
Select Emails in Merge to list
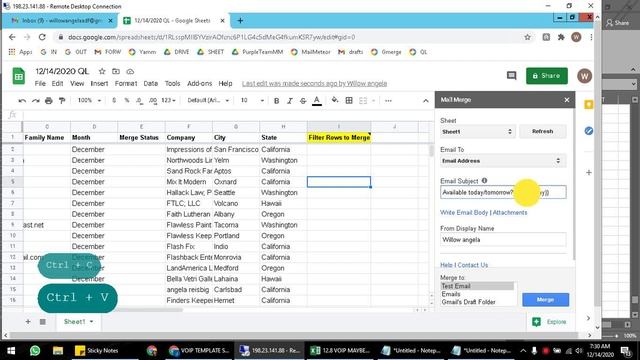(477, 294)
